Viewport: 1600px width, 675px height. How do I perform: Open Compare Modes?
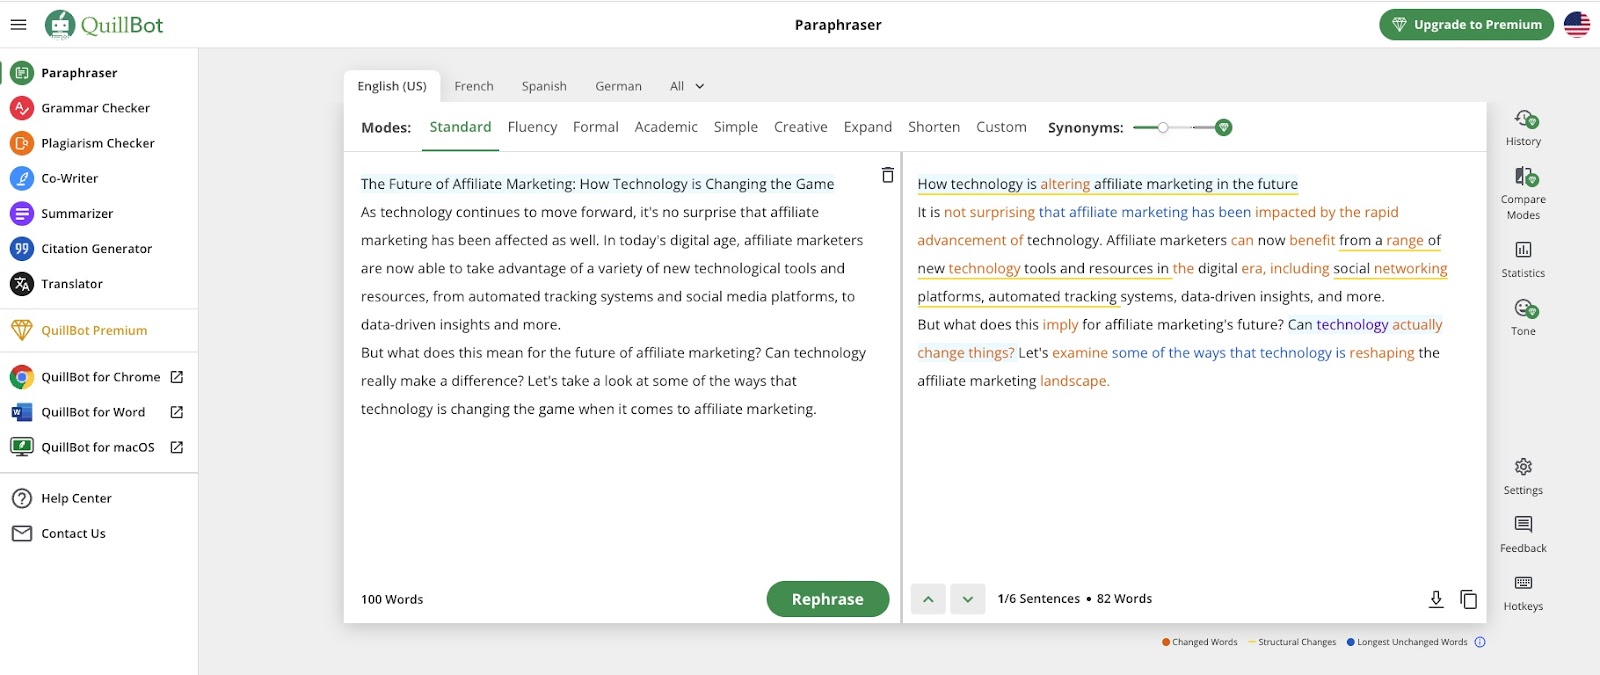tap(1523, 193)
